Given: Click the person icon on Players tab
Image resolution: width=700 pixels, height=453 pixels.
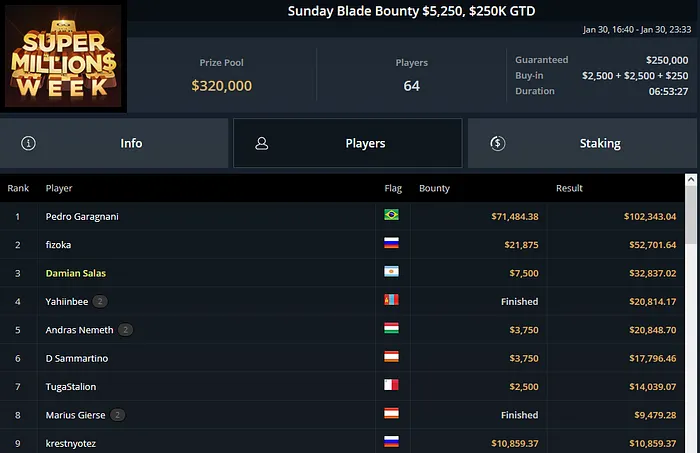Looking at the screenshot, I should coord(261,143).
